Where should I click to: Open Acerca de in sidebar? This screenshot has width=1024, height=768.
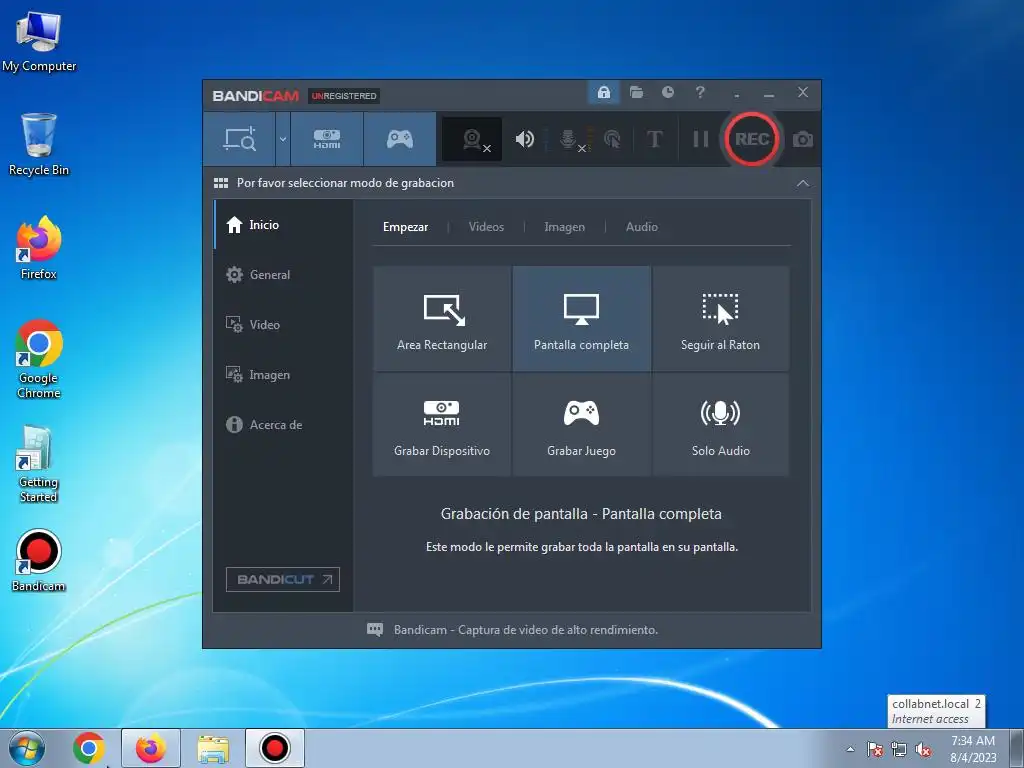point(283,424)
